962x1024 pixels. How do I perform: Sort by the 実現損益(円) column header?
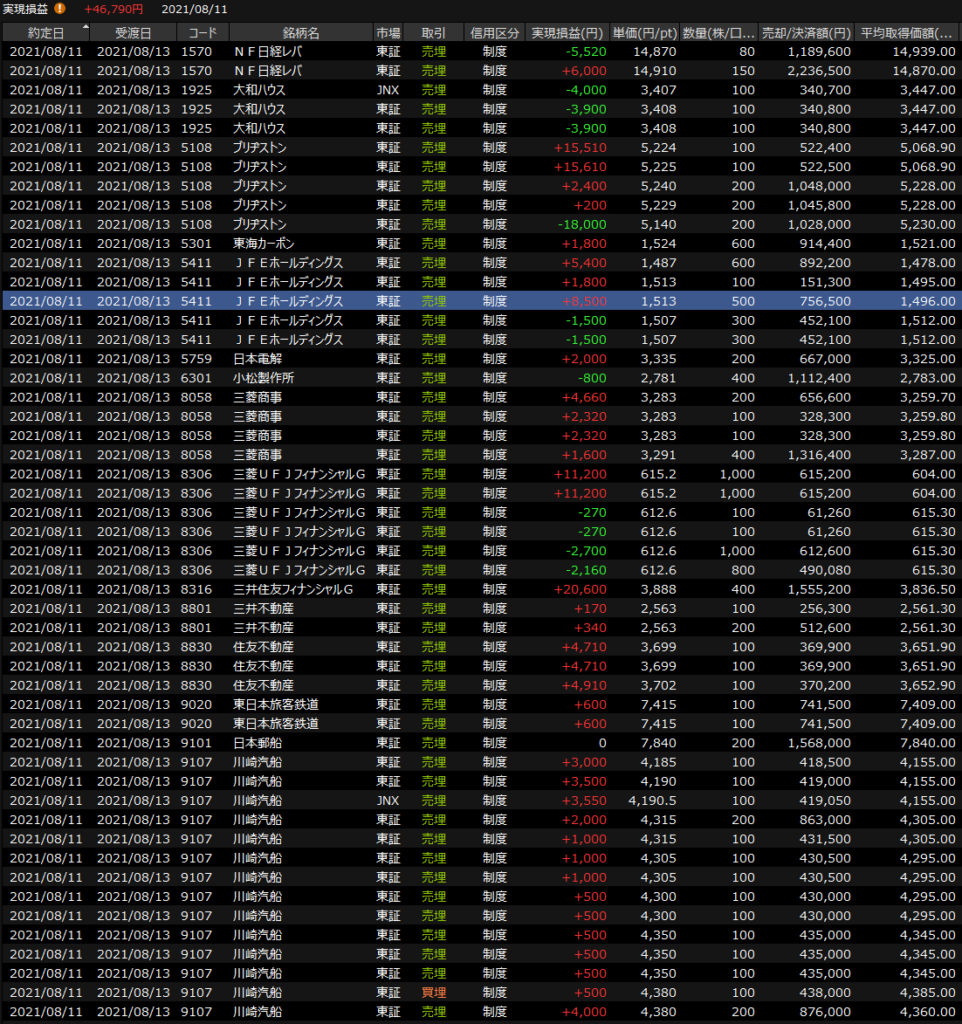pyautogui.click(x=568, y=32)
